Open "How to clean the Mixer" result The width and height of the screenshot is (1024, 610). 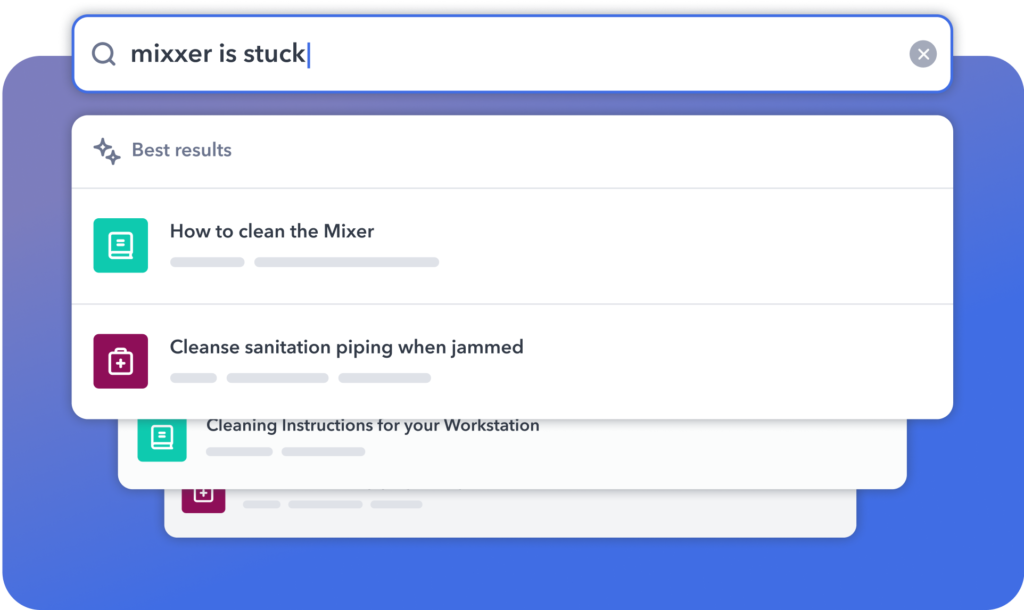(x=272, y=232)
